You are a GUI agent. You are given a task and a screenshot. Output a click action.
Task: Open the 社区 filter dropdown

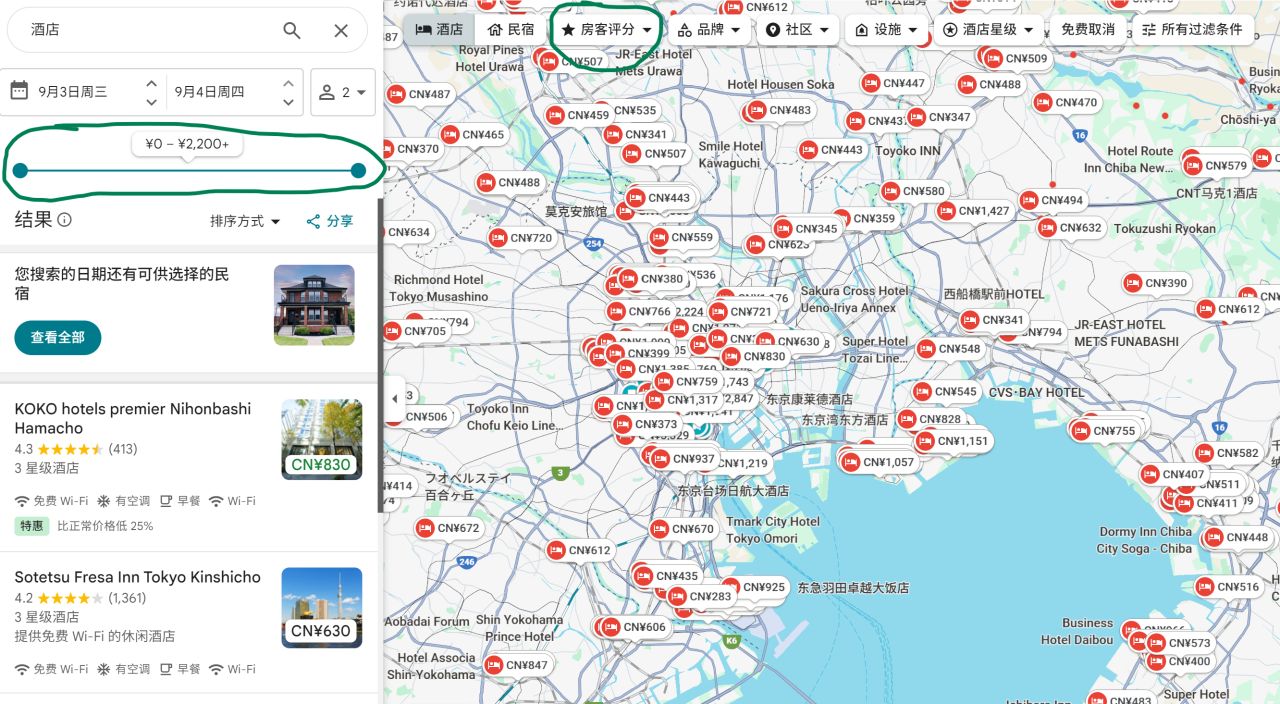(x=797, y=30)
